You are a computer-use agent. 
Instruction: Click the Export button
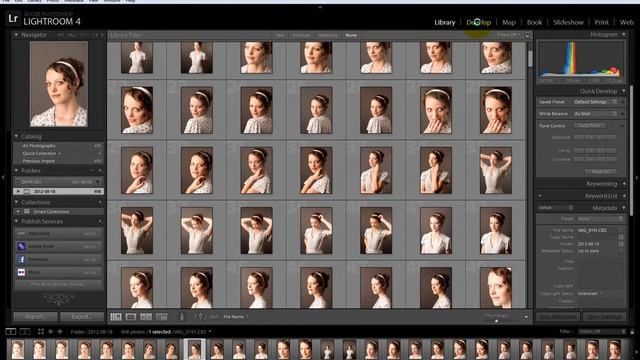(x=82, y=317)
